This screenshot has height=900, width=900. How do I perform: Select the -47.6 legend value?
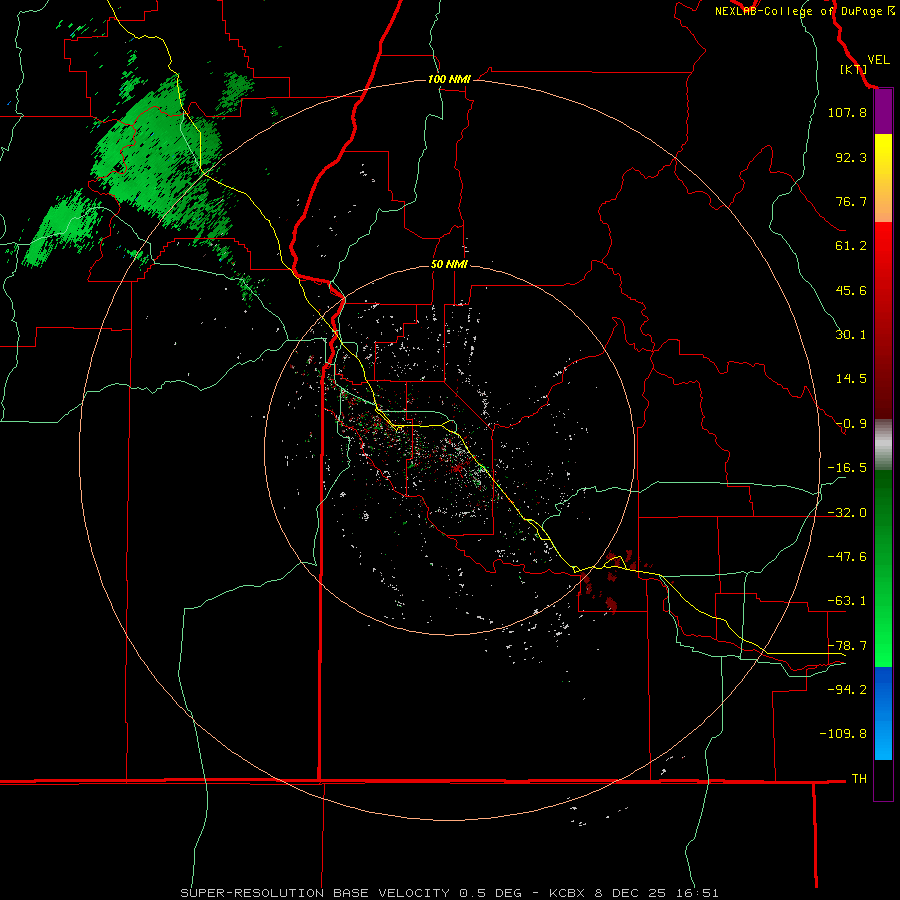pos(847,557)
